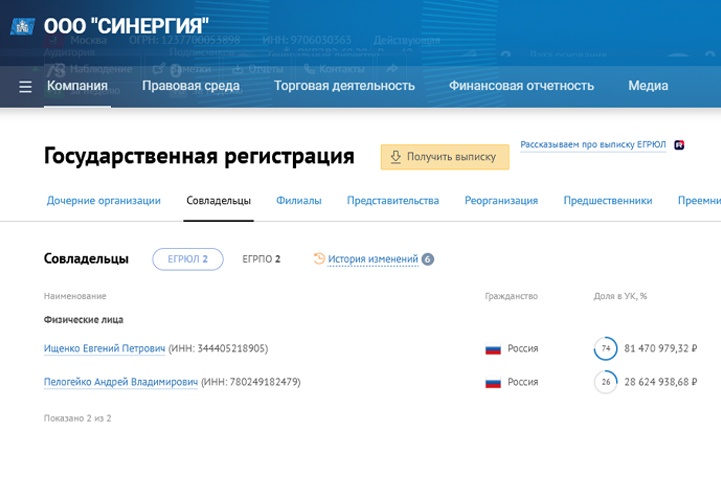Image resolution: width=721 pixels, height=480 pixels.
Task: Click the change history count badge 6
Action: tap(428, 259)
